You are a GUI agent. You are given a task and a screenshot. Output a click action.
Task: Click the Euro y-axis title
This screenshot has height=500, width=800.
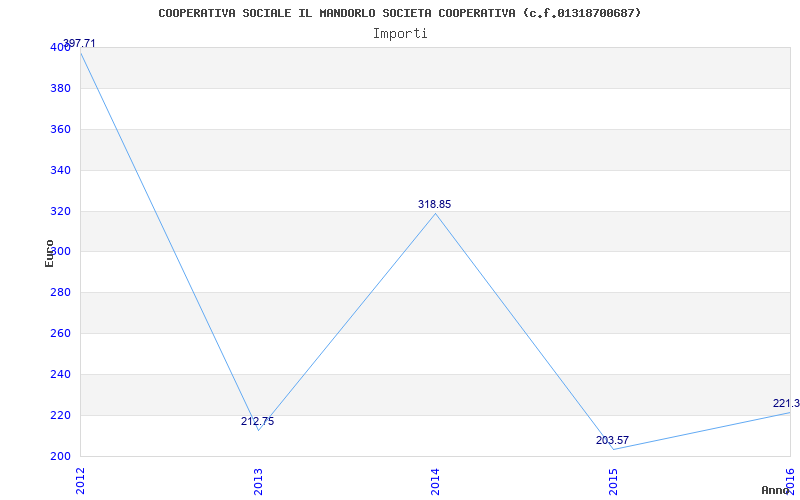click(x=49, y=253)
